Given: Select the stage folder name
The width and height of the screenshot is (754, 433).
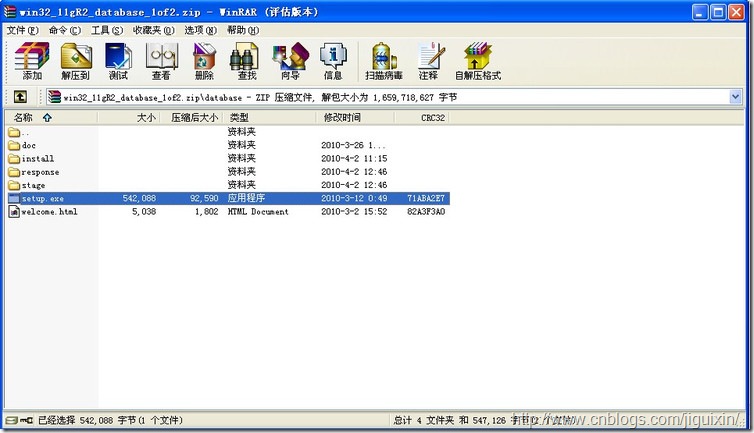Looking at the screenshot, I should pos(33,185).
